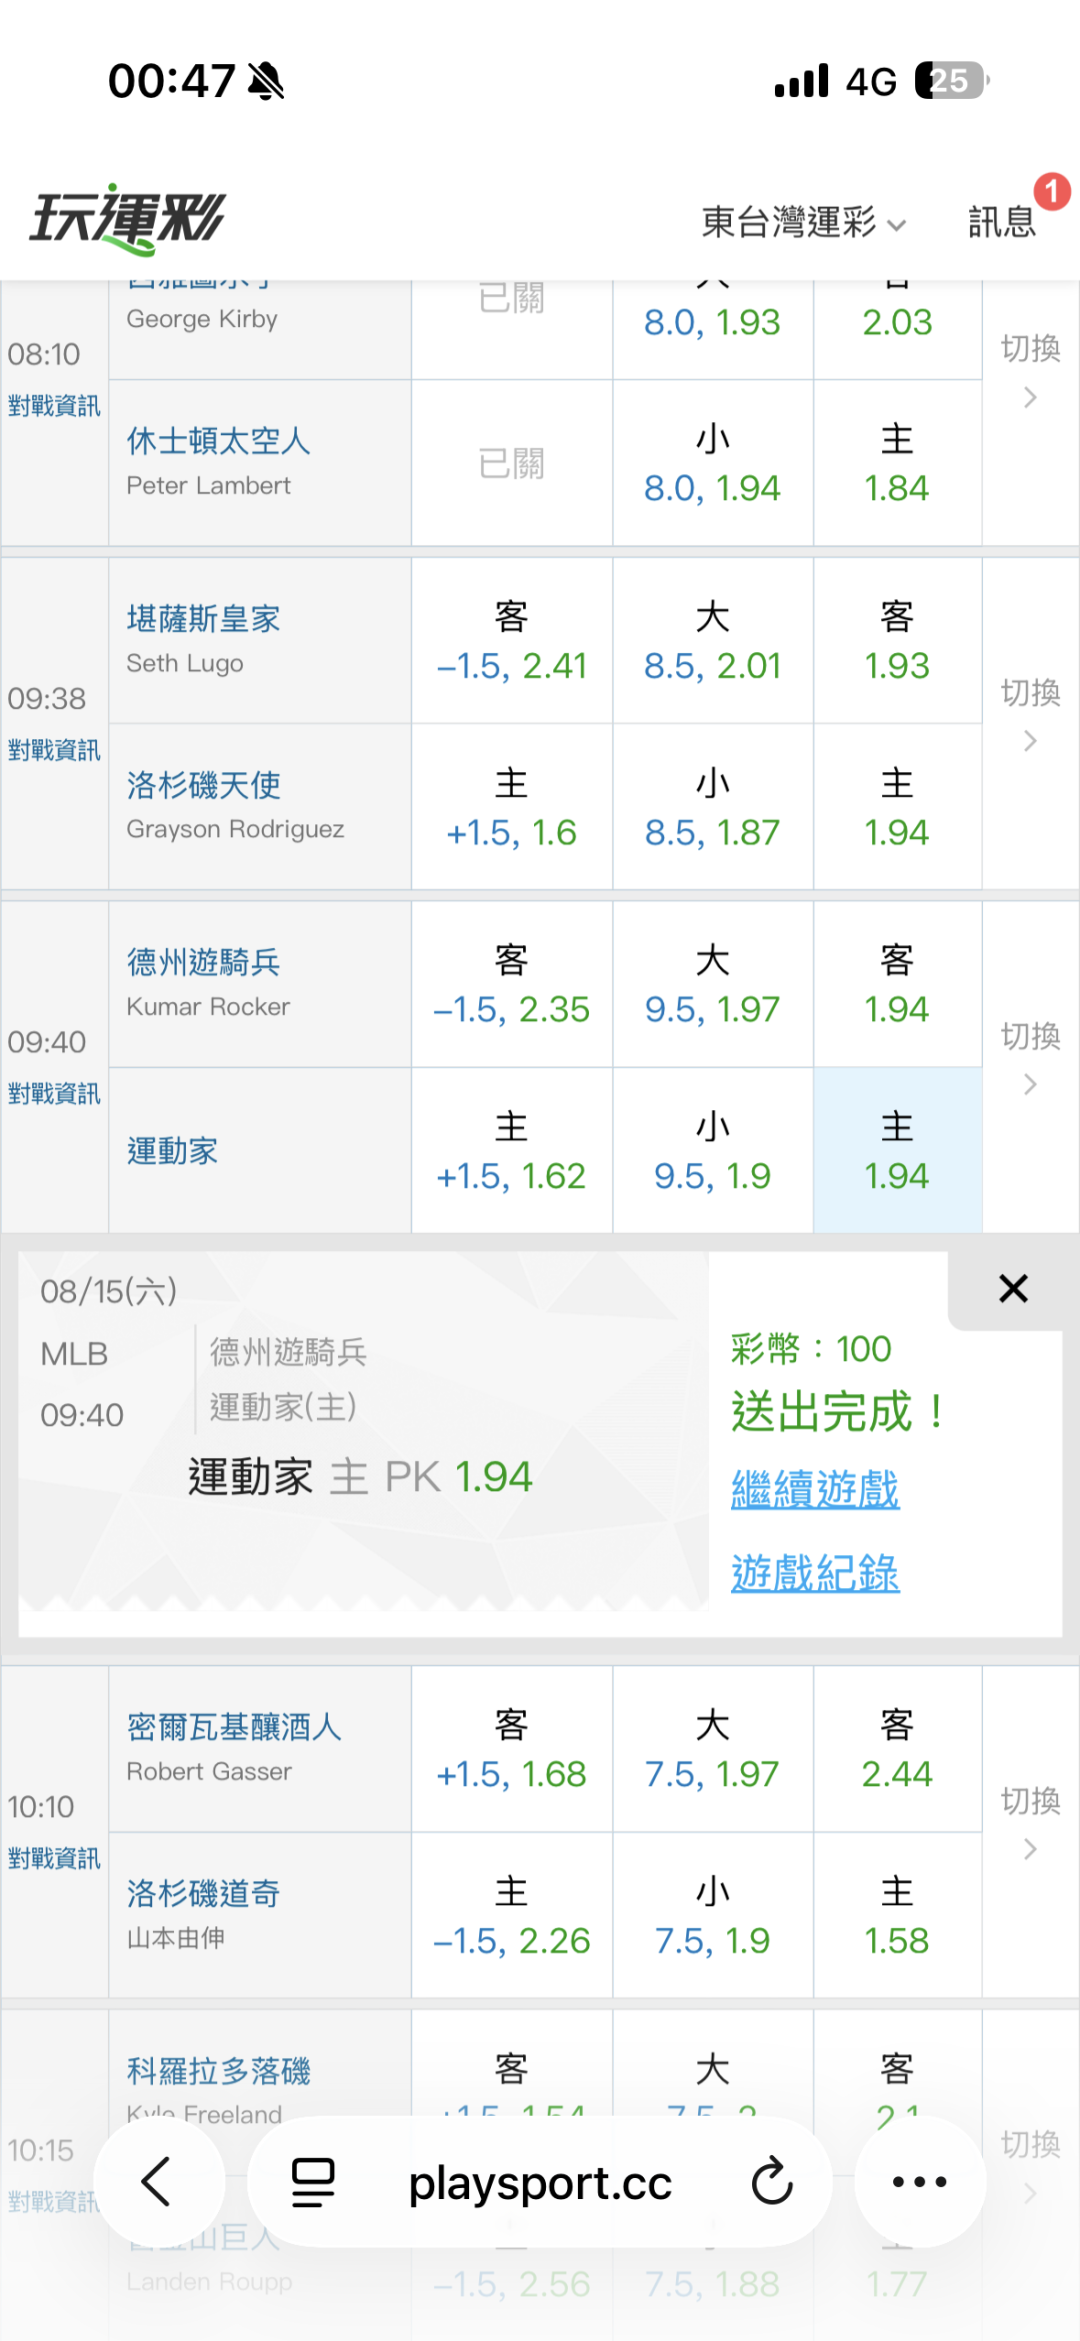Reload the playsport.cc page
1080x2341 pixels.
pos(772,2182)
